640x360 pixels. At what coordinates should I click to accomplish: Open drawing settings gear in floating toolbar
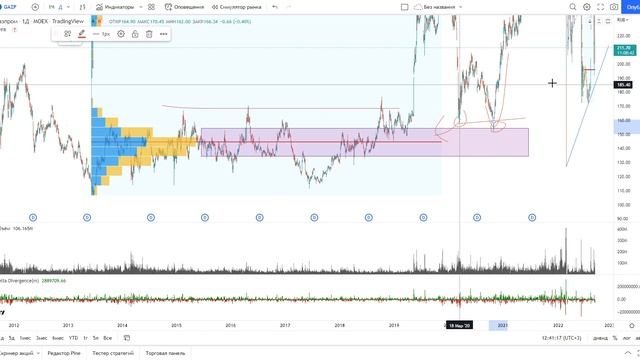(x=121, y=34)
